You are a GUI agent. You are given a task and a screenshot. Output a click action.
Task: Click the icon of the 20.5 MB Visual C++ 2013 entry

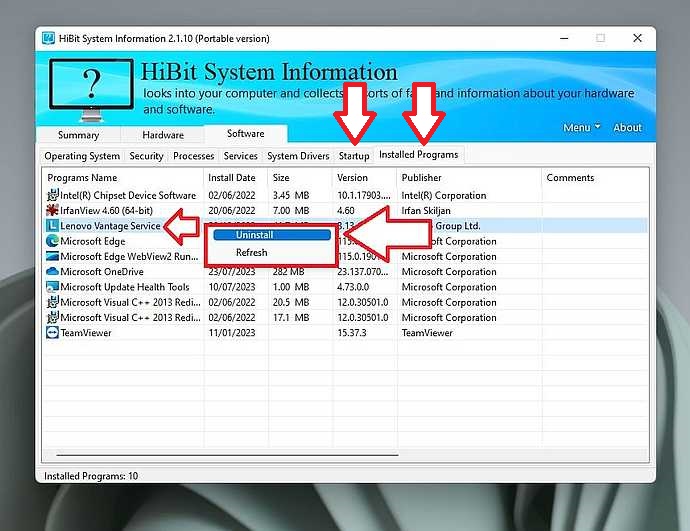pyautogui.click(x=52, y=302)
